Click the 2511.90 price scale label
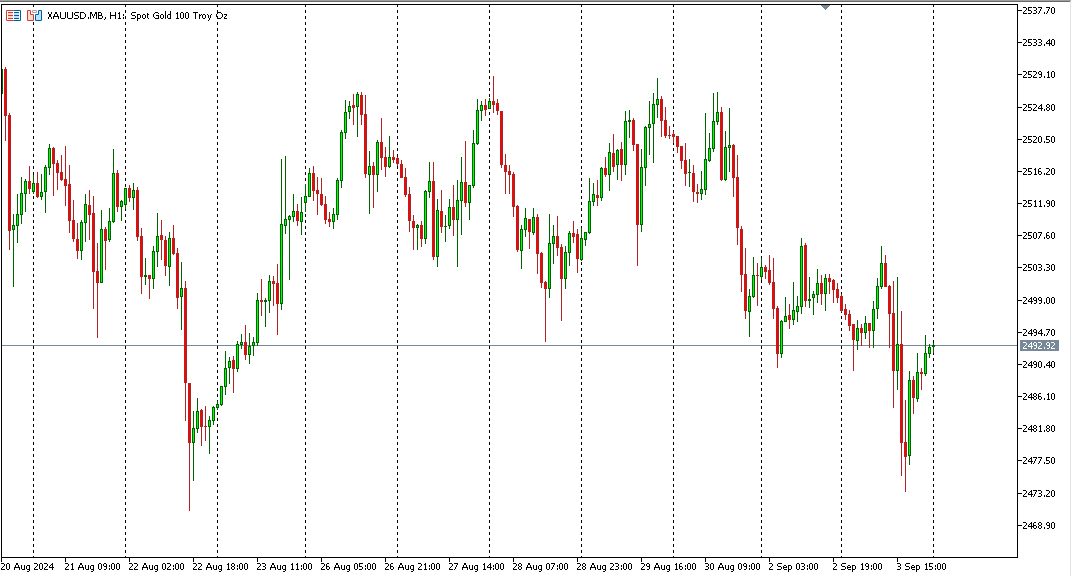1071x576 pixels. pyautogui.click(x=1038, y=204)
